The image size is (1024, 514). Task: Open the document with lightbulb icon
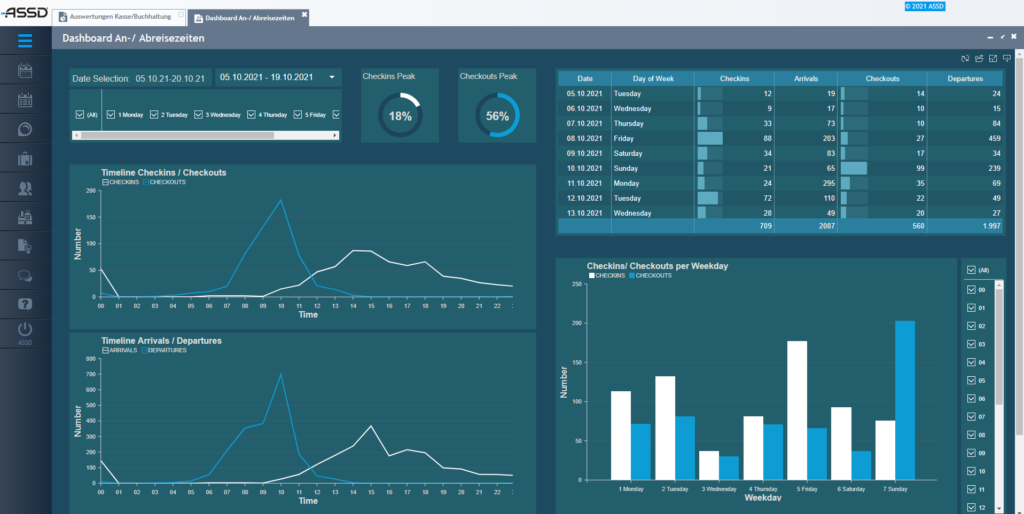point(25,246)
